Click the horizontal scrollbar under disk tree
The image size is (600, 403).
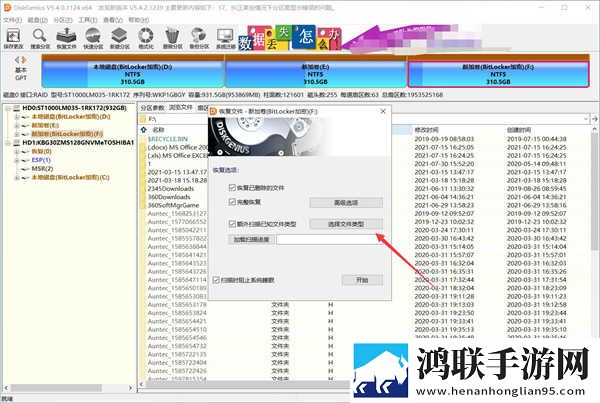point(69,388)
